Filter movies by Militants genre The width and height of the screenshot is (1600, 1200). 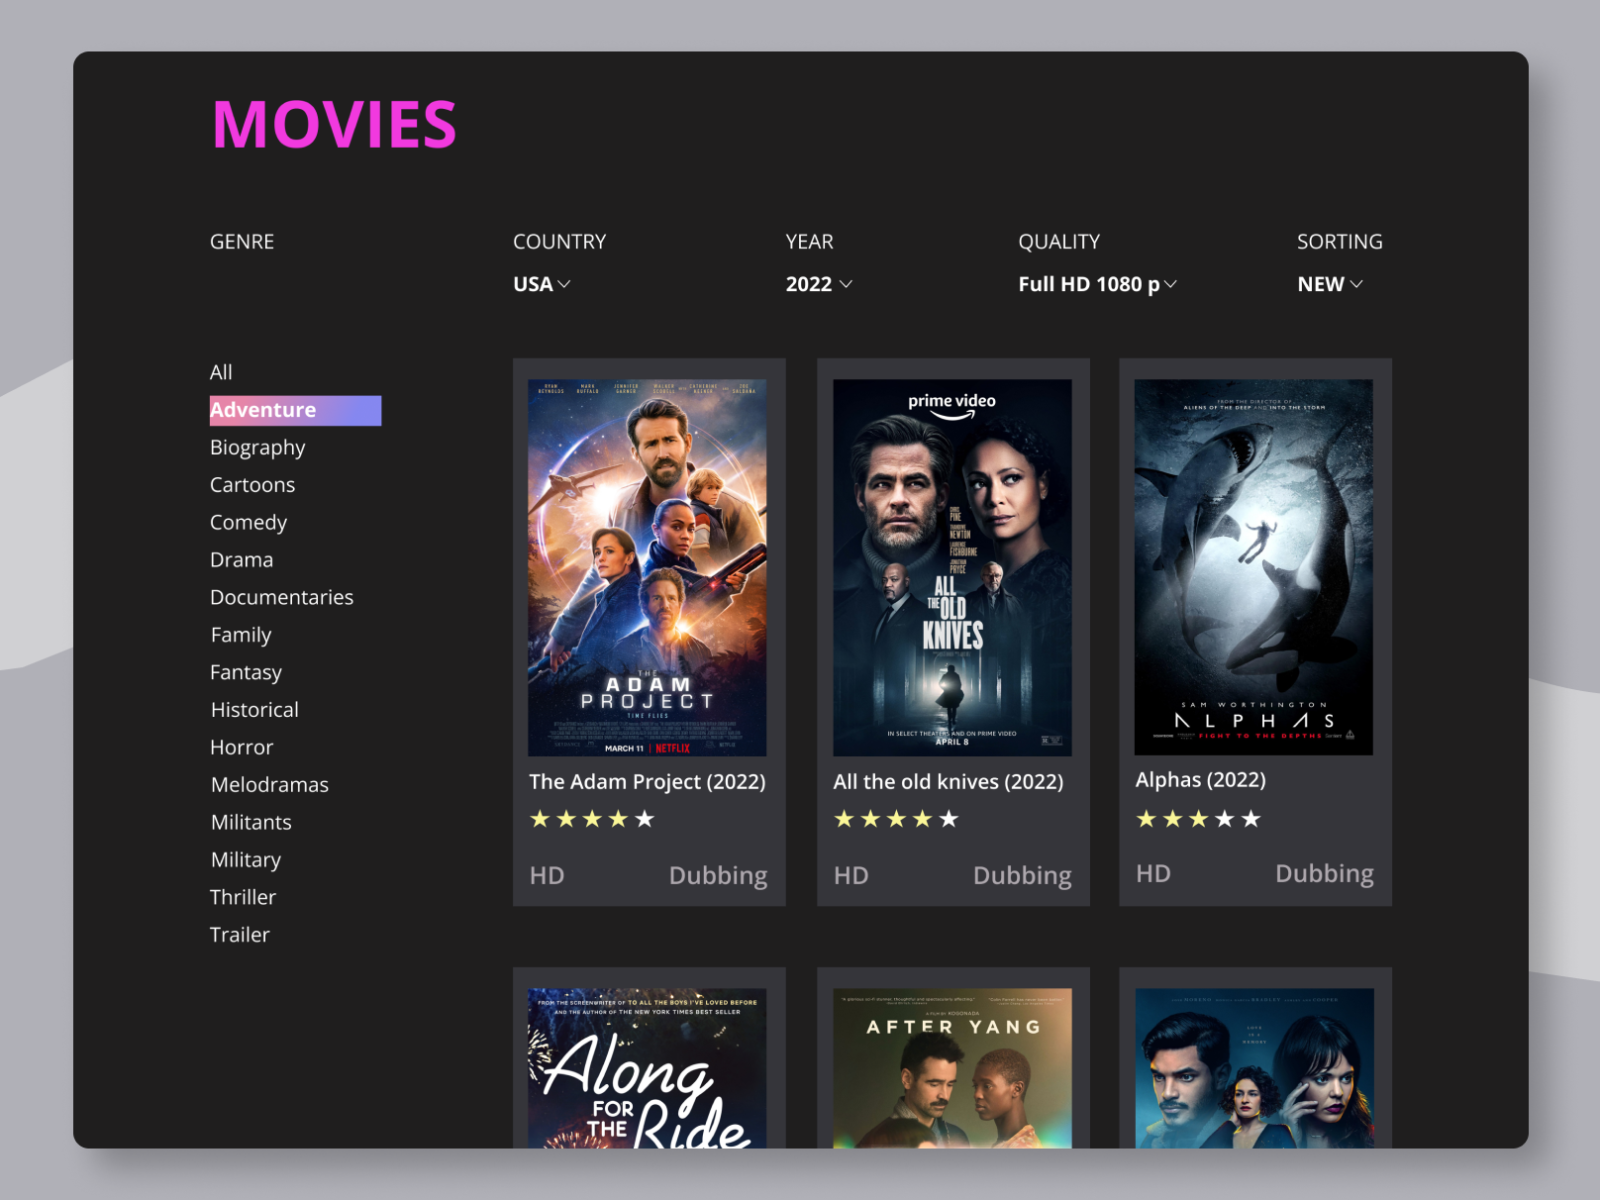pos(251,822)
